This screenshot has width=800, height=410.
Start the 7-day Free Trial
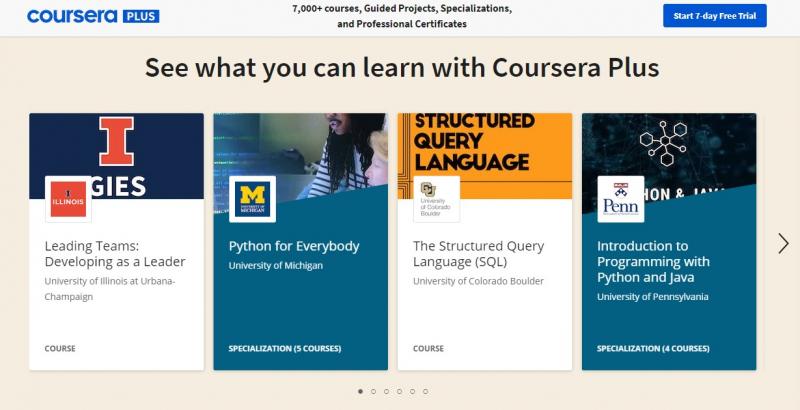pyautogui.click(x=714, y=16)
